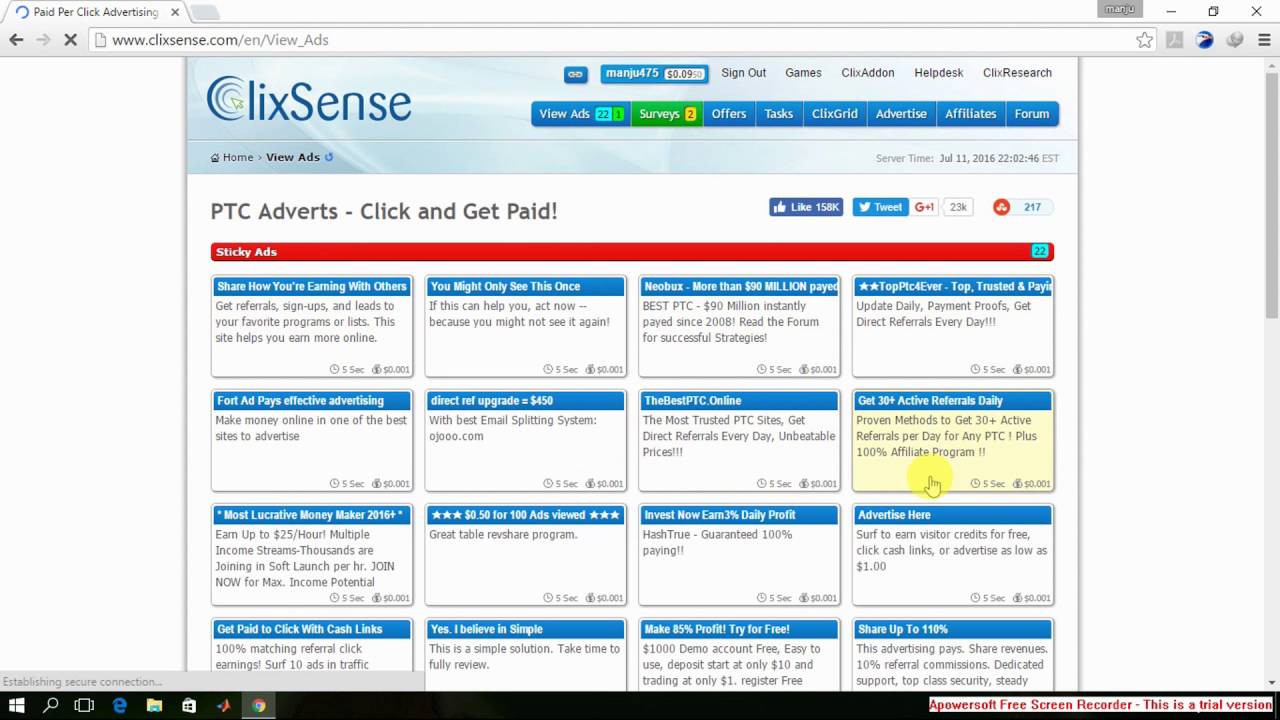Open the 'Yes. I believe in Simple' ad

[x=526, y=655]
